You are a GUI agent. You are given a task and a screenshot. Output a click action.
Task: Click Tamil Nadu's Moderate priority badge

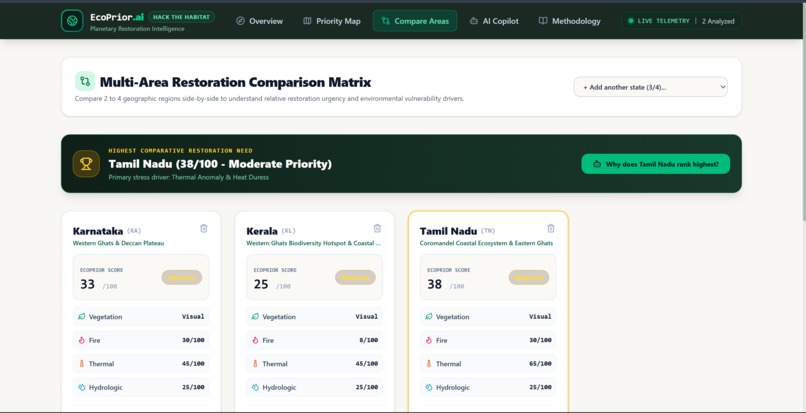[x=529, y=277]
